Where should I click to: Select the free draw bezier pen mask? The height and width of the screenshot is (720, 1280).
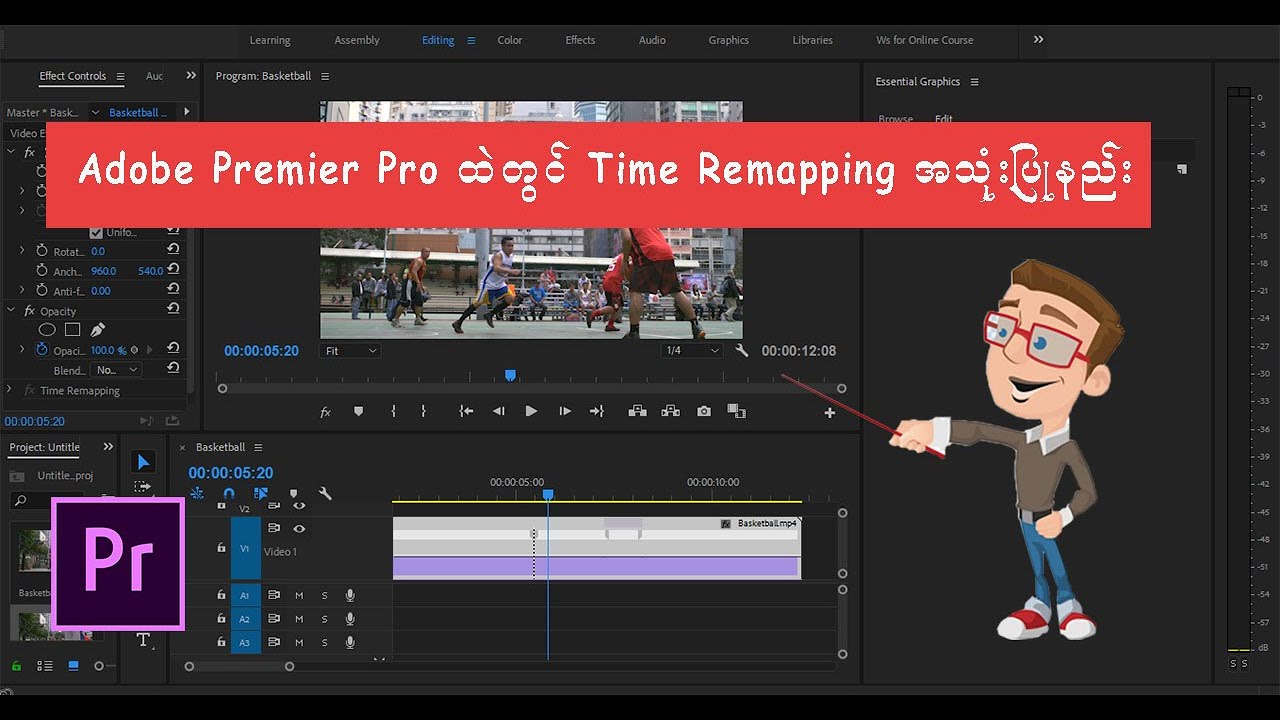coord(97,330)
